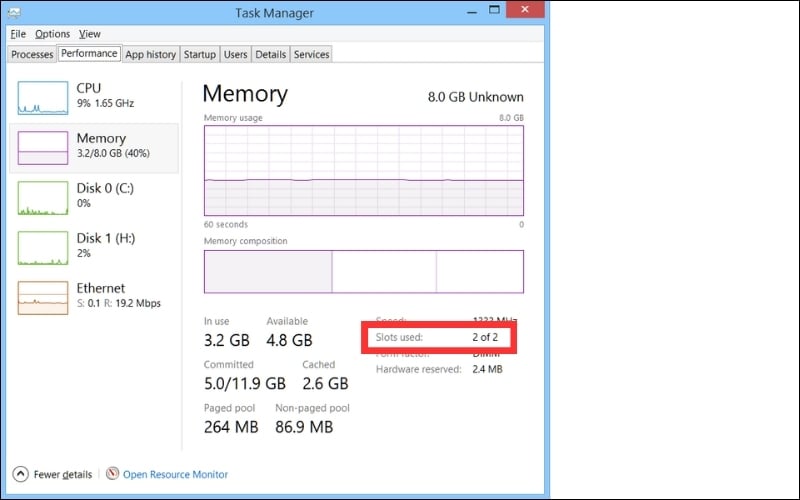
Task: Click the 60 seconds axis label
Action: tap(226, 224)
